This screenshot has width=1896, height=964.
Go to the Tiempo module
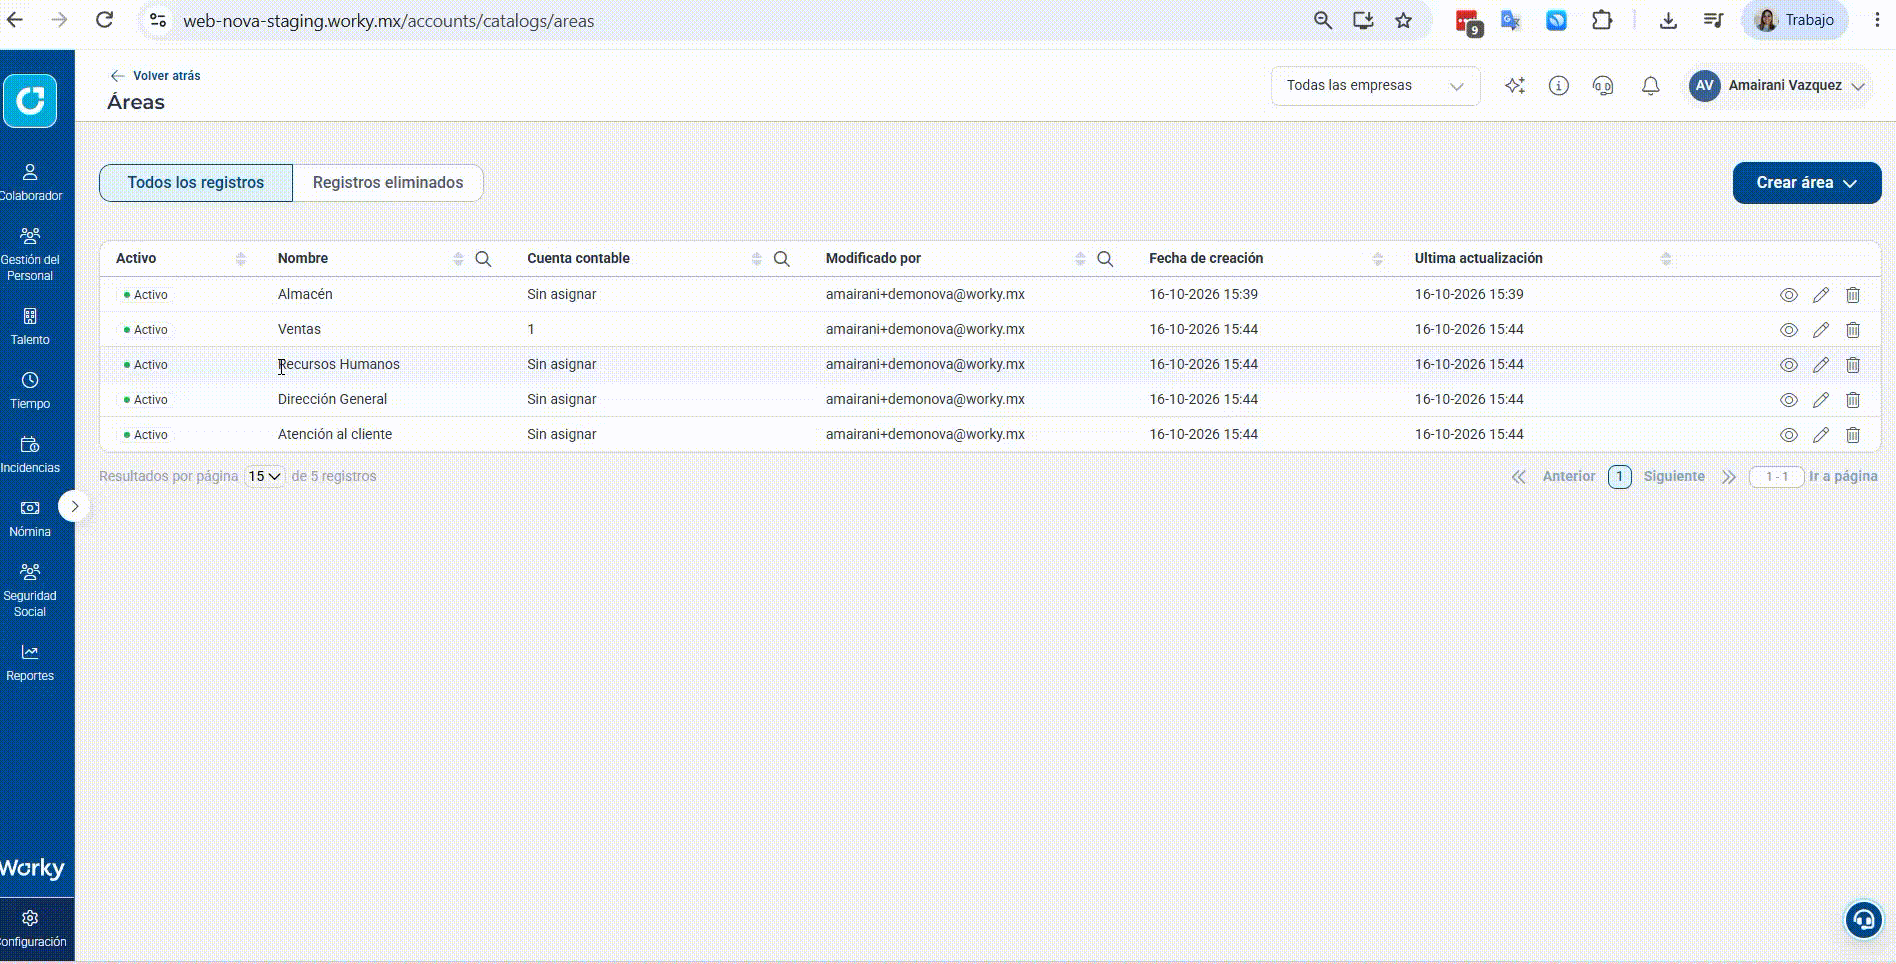tap(30, 391)
